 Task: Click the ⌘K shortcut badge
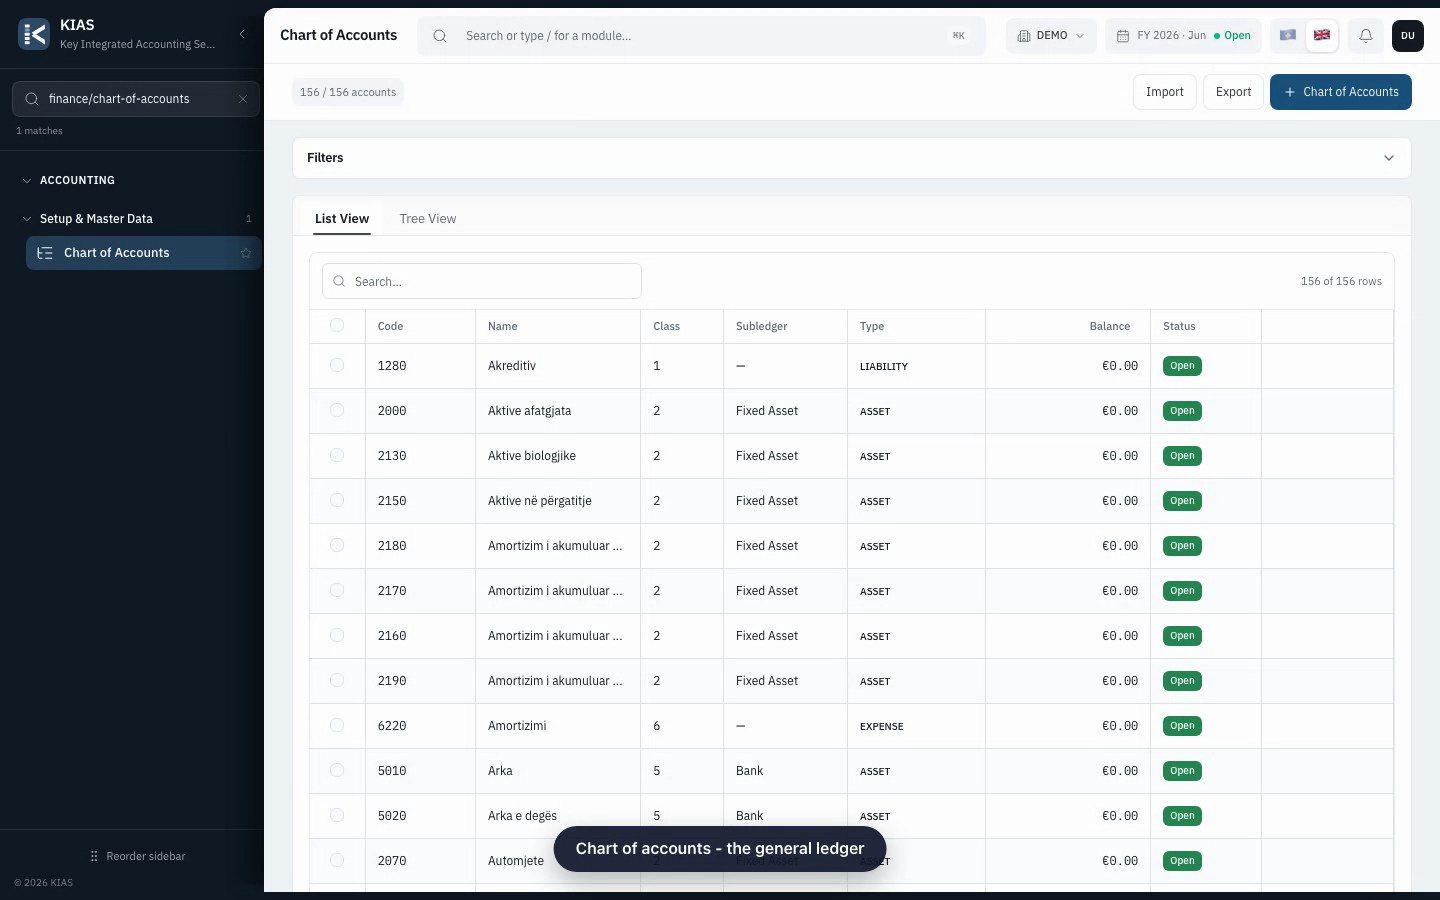(958, 35)
